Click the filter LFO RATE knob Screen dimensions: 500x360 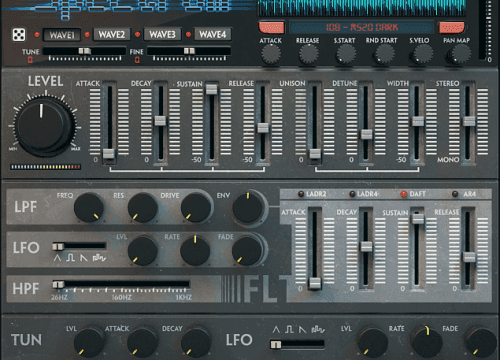(195, 251)
